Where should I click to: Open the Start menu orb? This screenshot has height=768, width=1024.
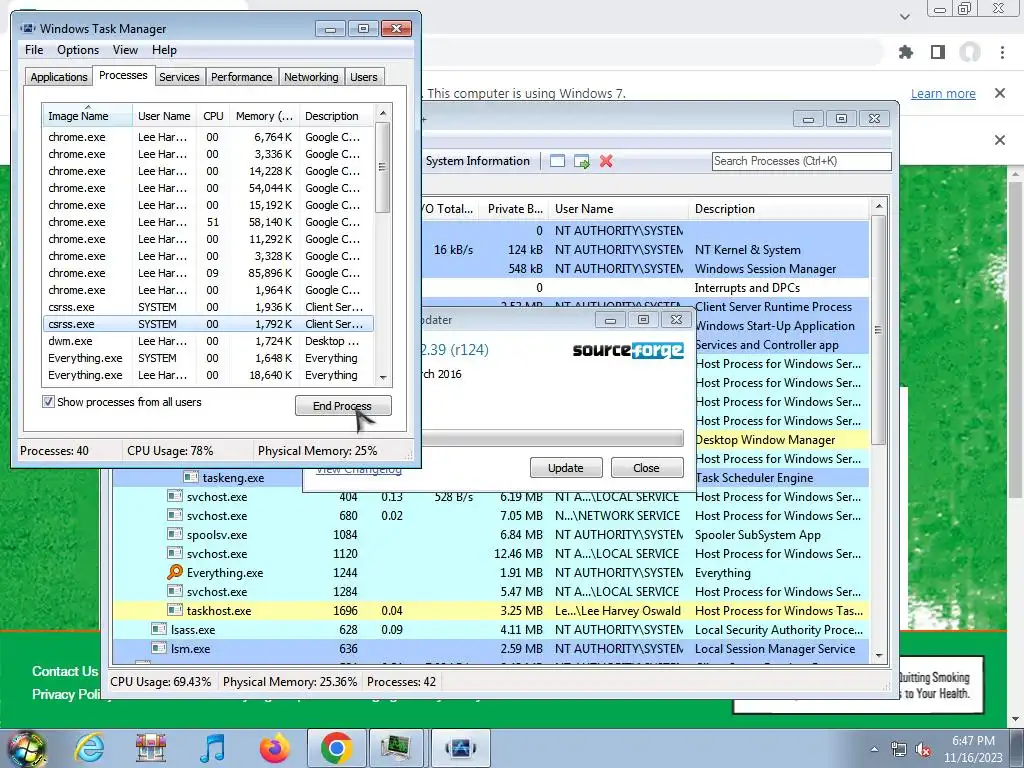[x=26, y=748]
